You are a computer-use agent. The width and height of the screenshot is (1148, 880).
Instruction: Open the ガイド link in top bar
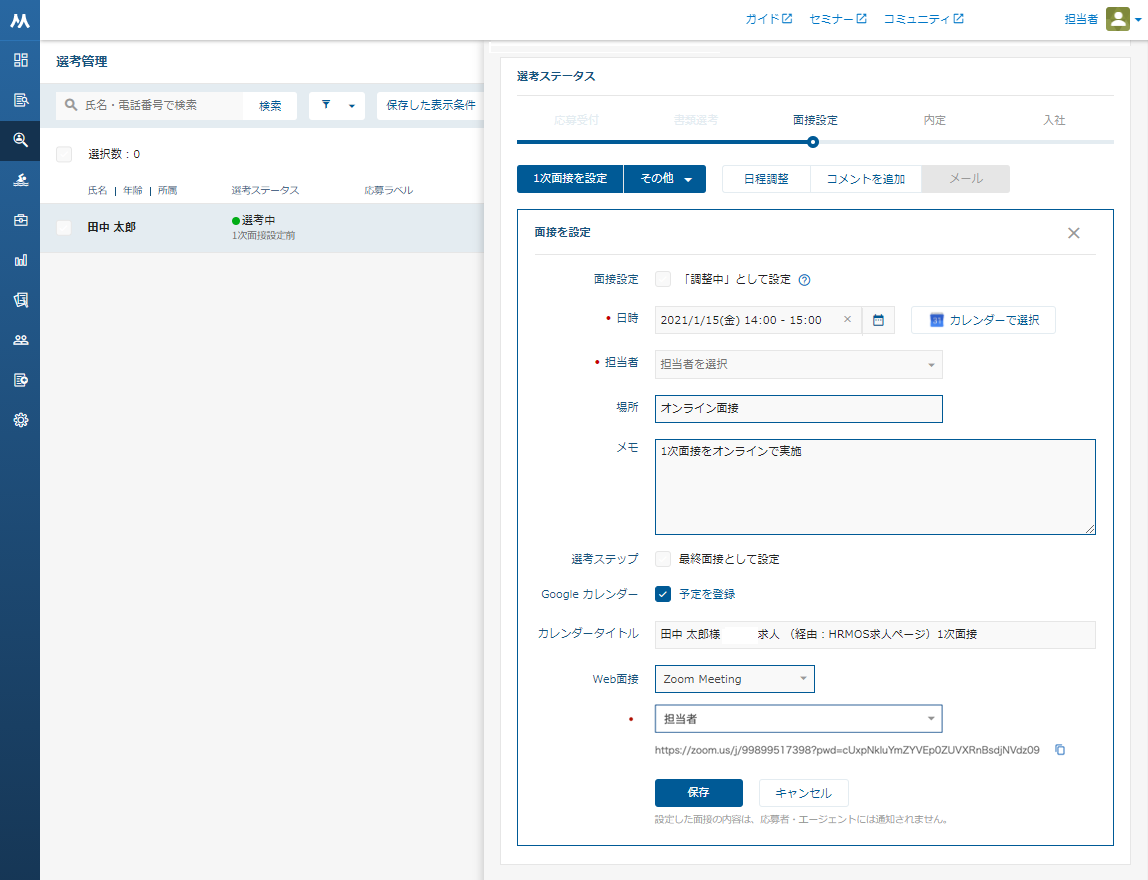pyautogui.click(x=768, y=18)
